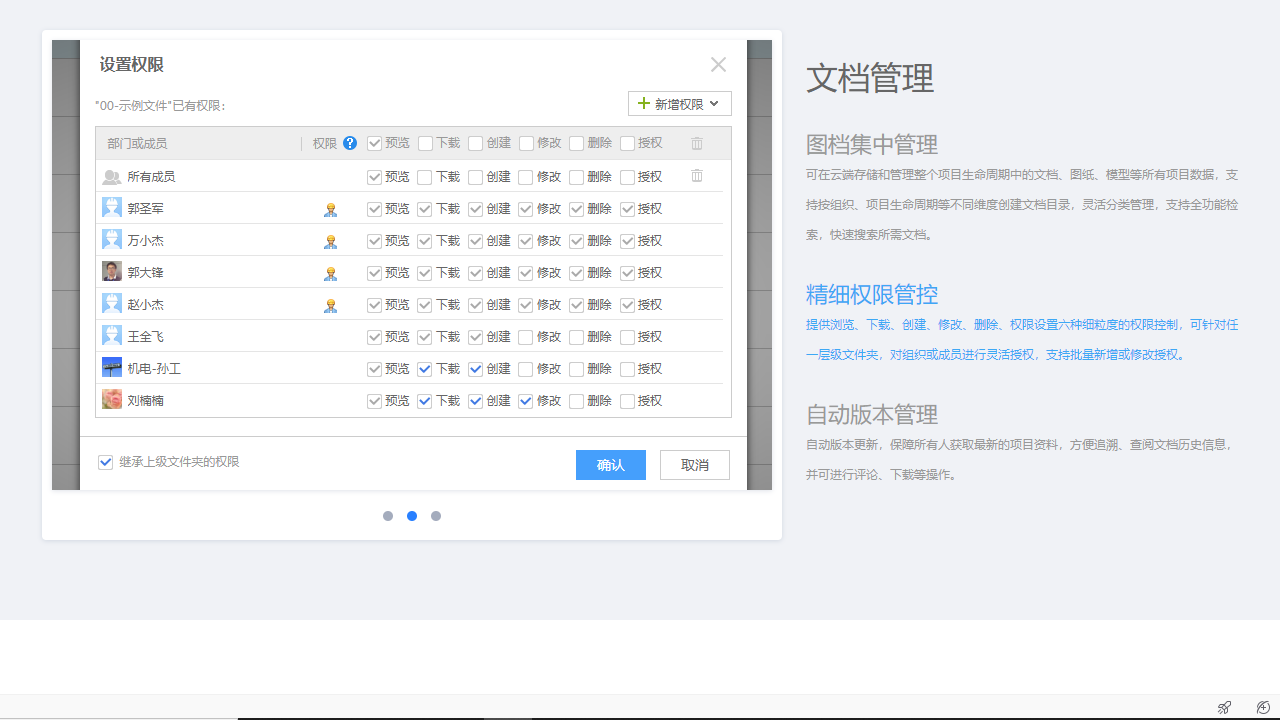
Task: Click the rocket icon in the bottom toolbar
Action: tap(1224, 707)
